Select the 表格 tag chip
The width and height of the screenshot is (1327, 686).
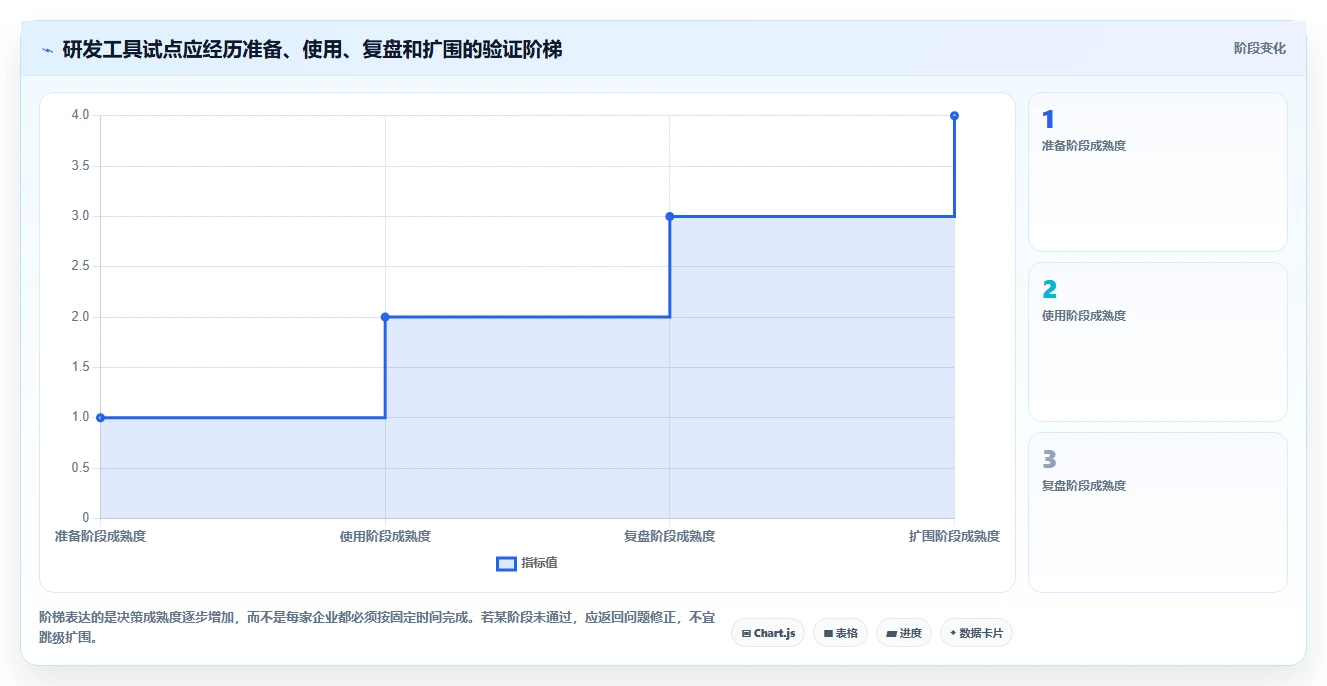(840, 633)
